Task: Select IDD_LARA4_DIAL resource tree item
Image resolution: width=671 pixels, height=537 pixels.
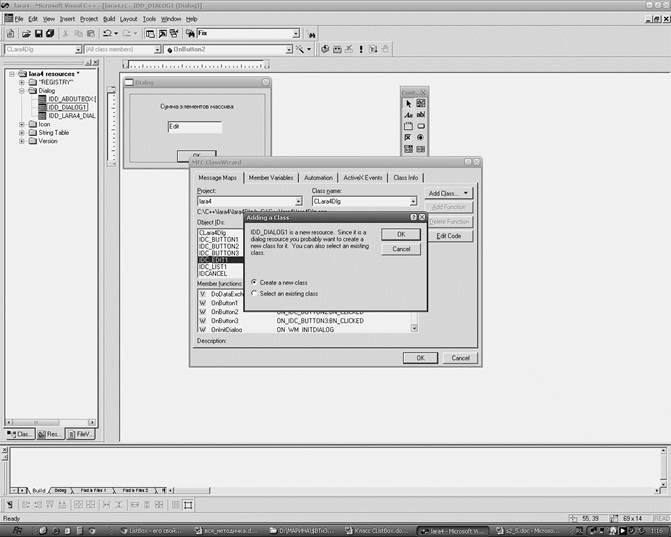Action: pyautogui.click(x=71, y=116)
